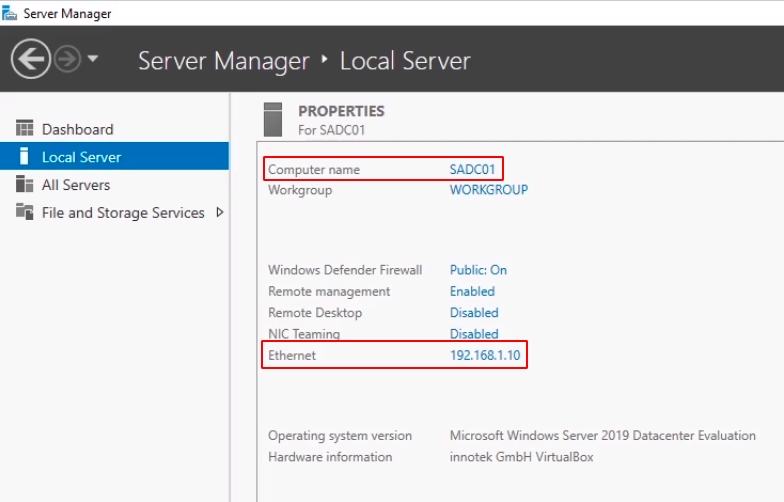Click the 'Remote Desktop' label
Viewport: 784px width, 502px height.
coord(315,313)
